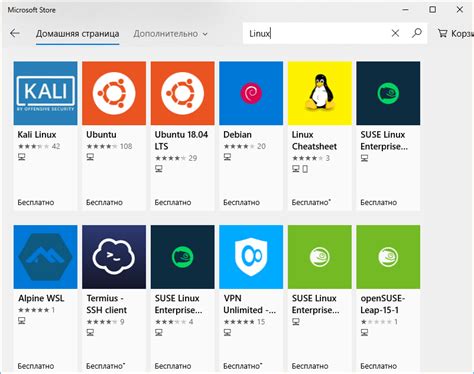Click Бесплатно price under Termius
Viewport: 474px width, 374px height.
[x=105, y=366]
